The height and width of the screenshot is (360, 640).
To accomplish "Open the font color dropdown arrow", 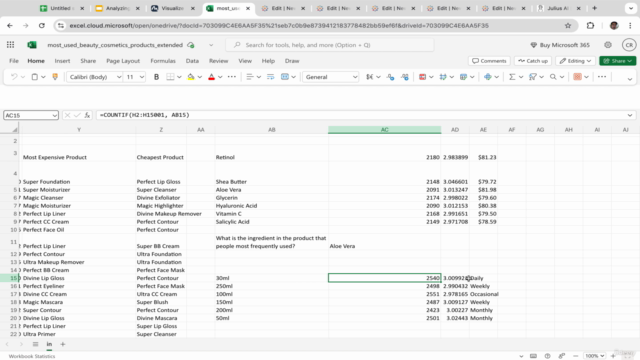I will point(220,77).
